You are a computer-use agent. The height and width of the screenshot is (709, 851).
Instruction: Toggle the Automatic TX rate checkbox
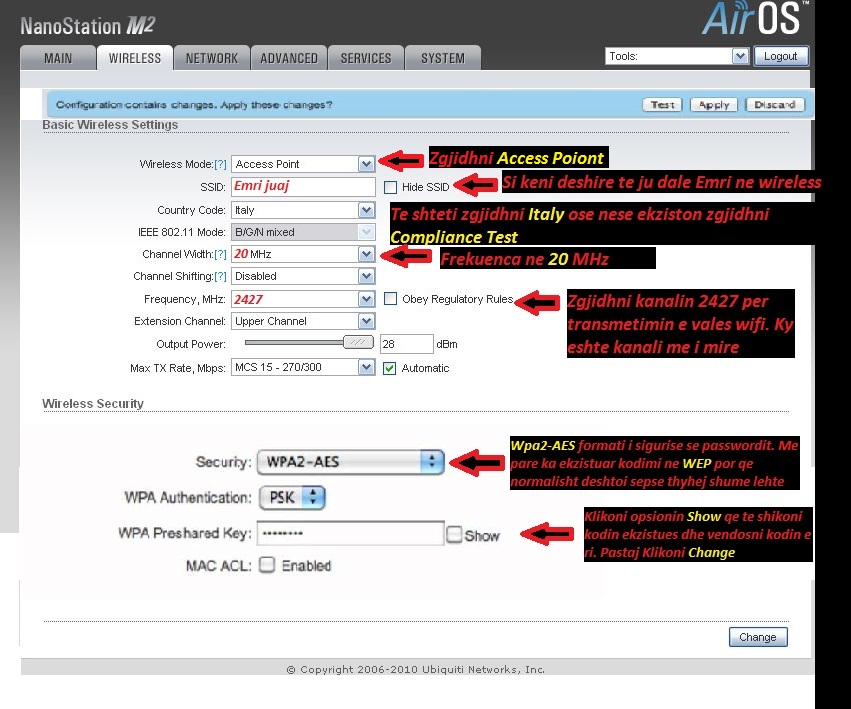coord(389,369)
